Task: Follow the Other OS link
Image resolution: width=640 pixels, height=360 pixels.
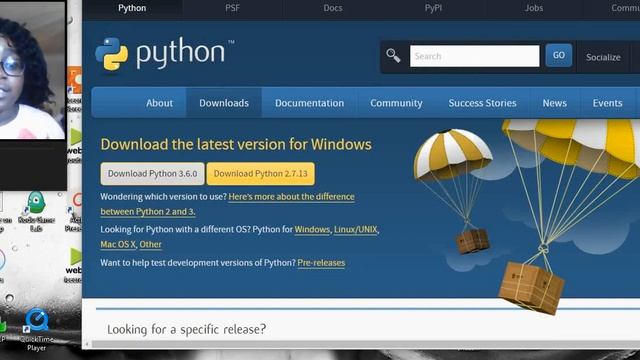Action: pos(151,244)
